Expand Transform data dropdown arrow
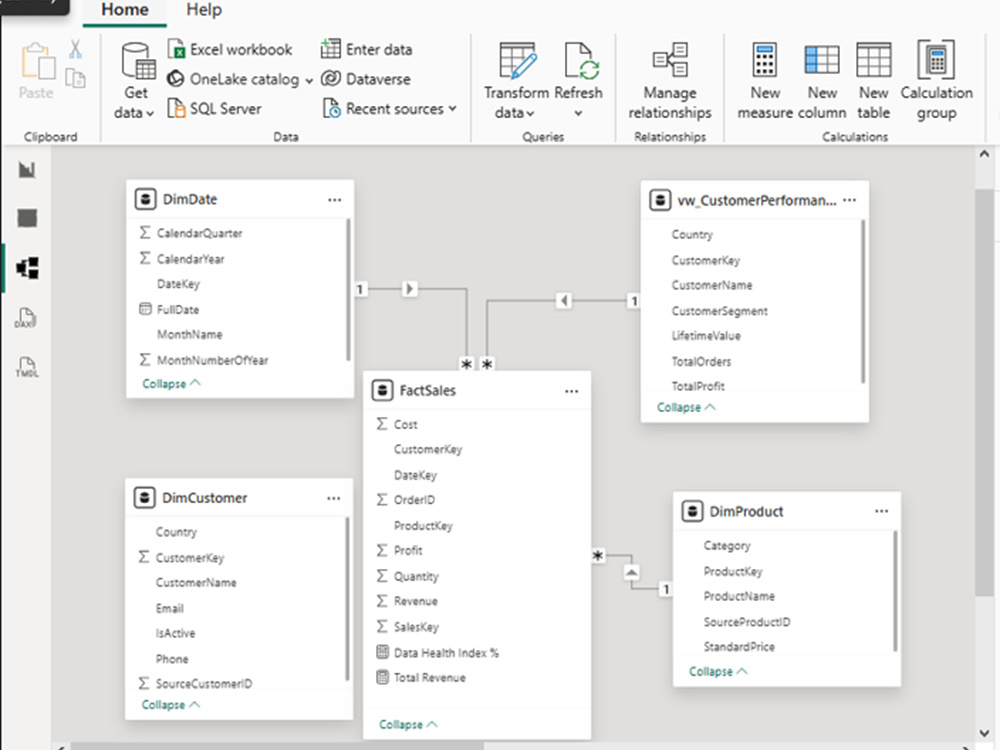1000x750 pixels. [x=530, y=114]
